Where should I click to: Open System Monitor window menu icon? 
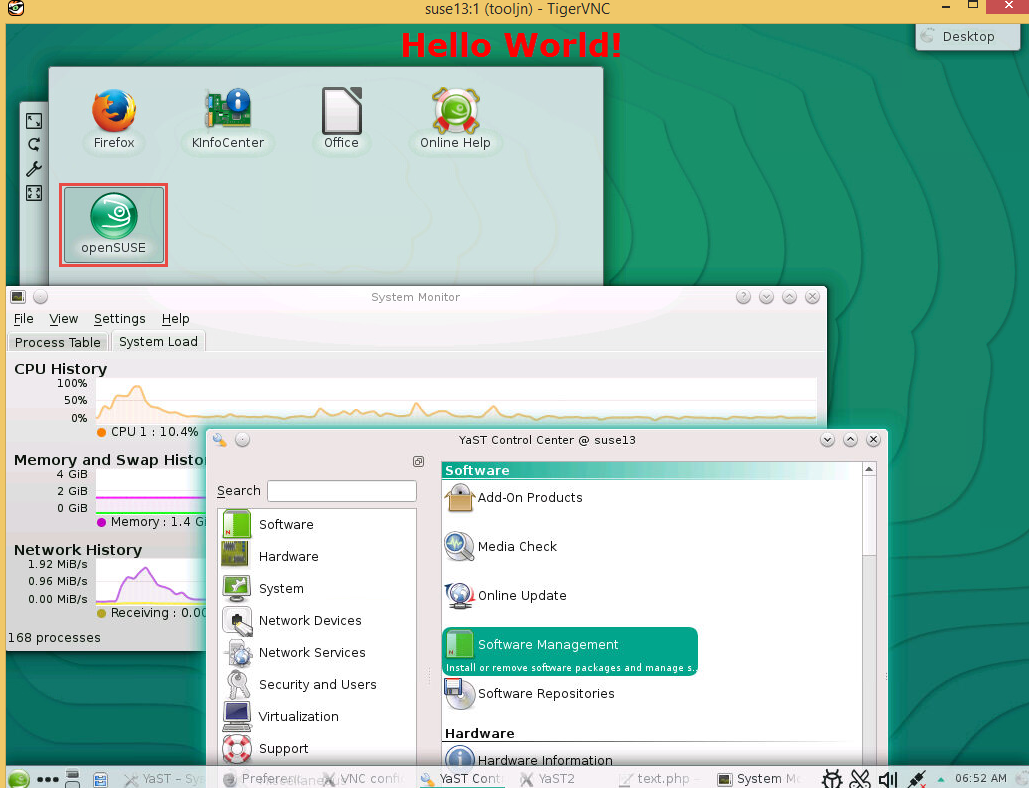tap(18, 297)
